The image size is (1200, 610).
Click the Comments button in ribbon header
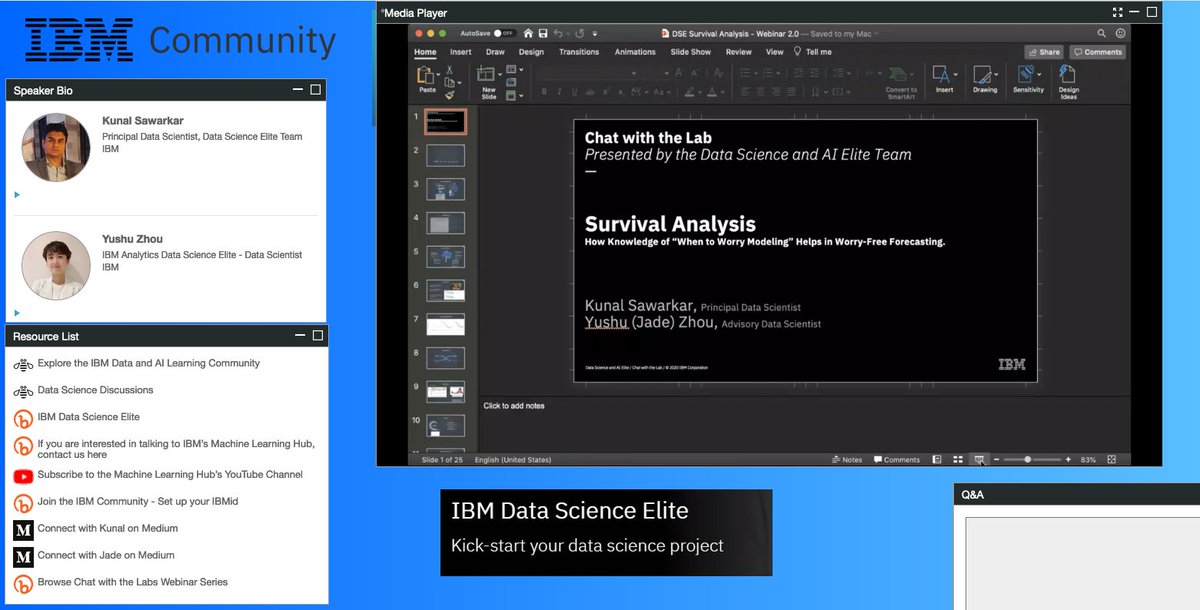[1097, 52]
